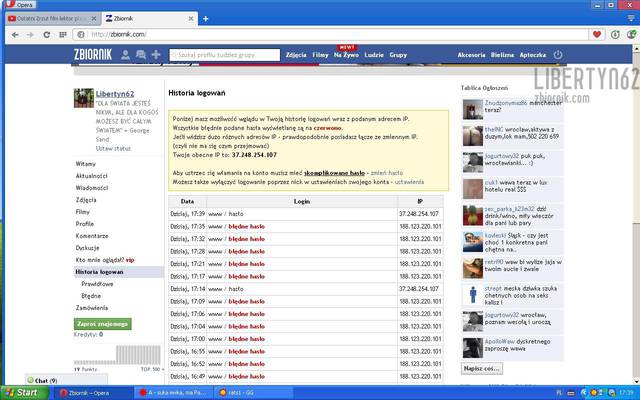Click the plus add icon in site header
Image resolution: width=640 pixels, height=400 pixels.
point(156,55)
